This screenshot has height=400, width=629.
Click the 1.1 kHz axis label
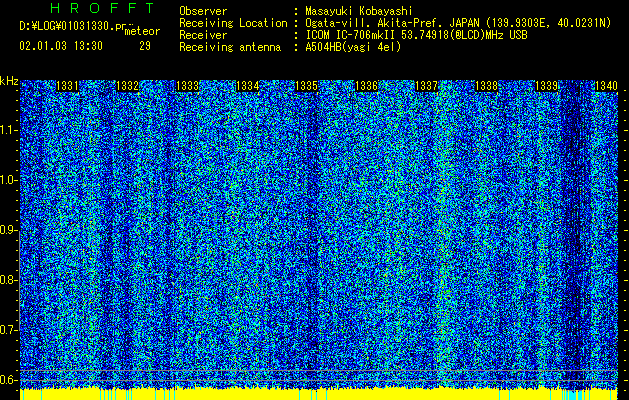coord(8,130)
